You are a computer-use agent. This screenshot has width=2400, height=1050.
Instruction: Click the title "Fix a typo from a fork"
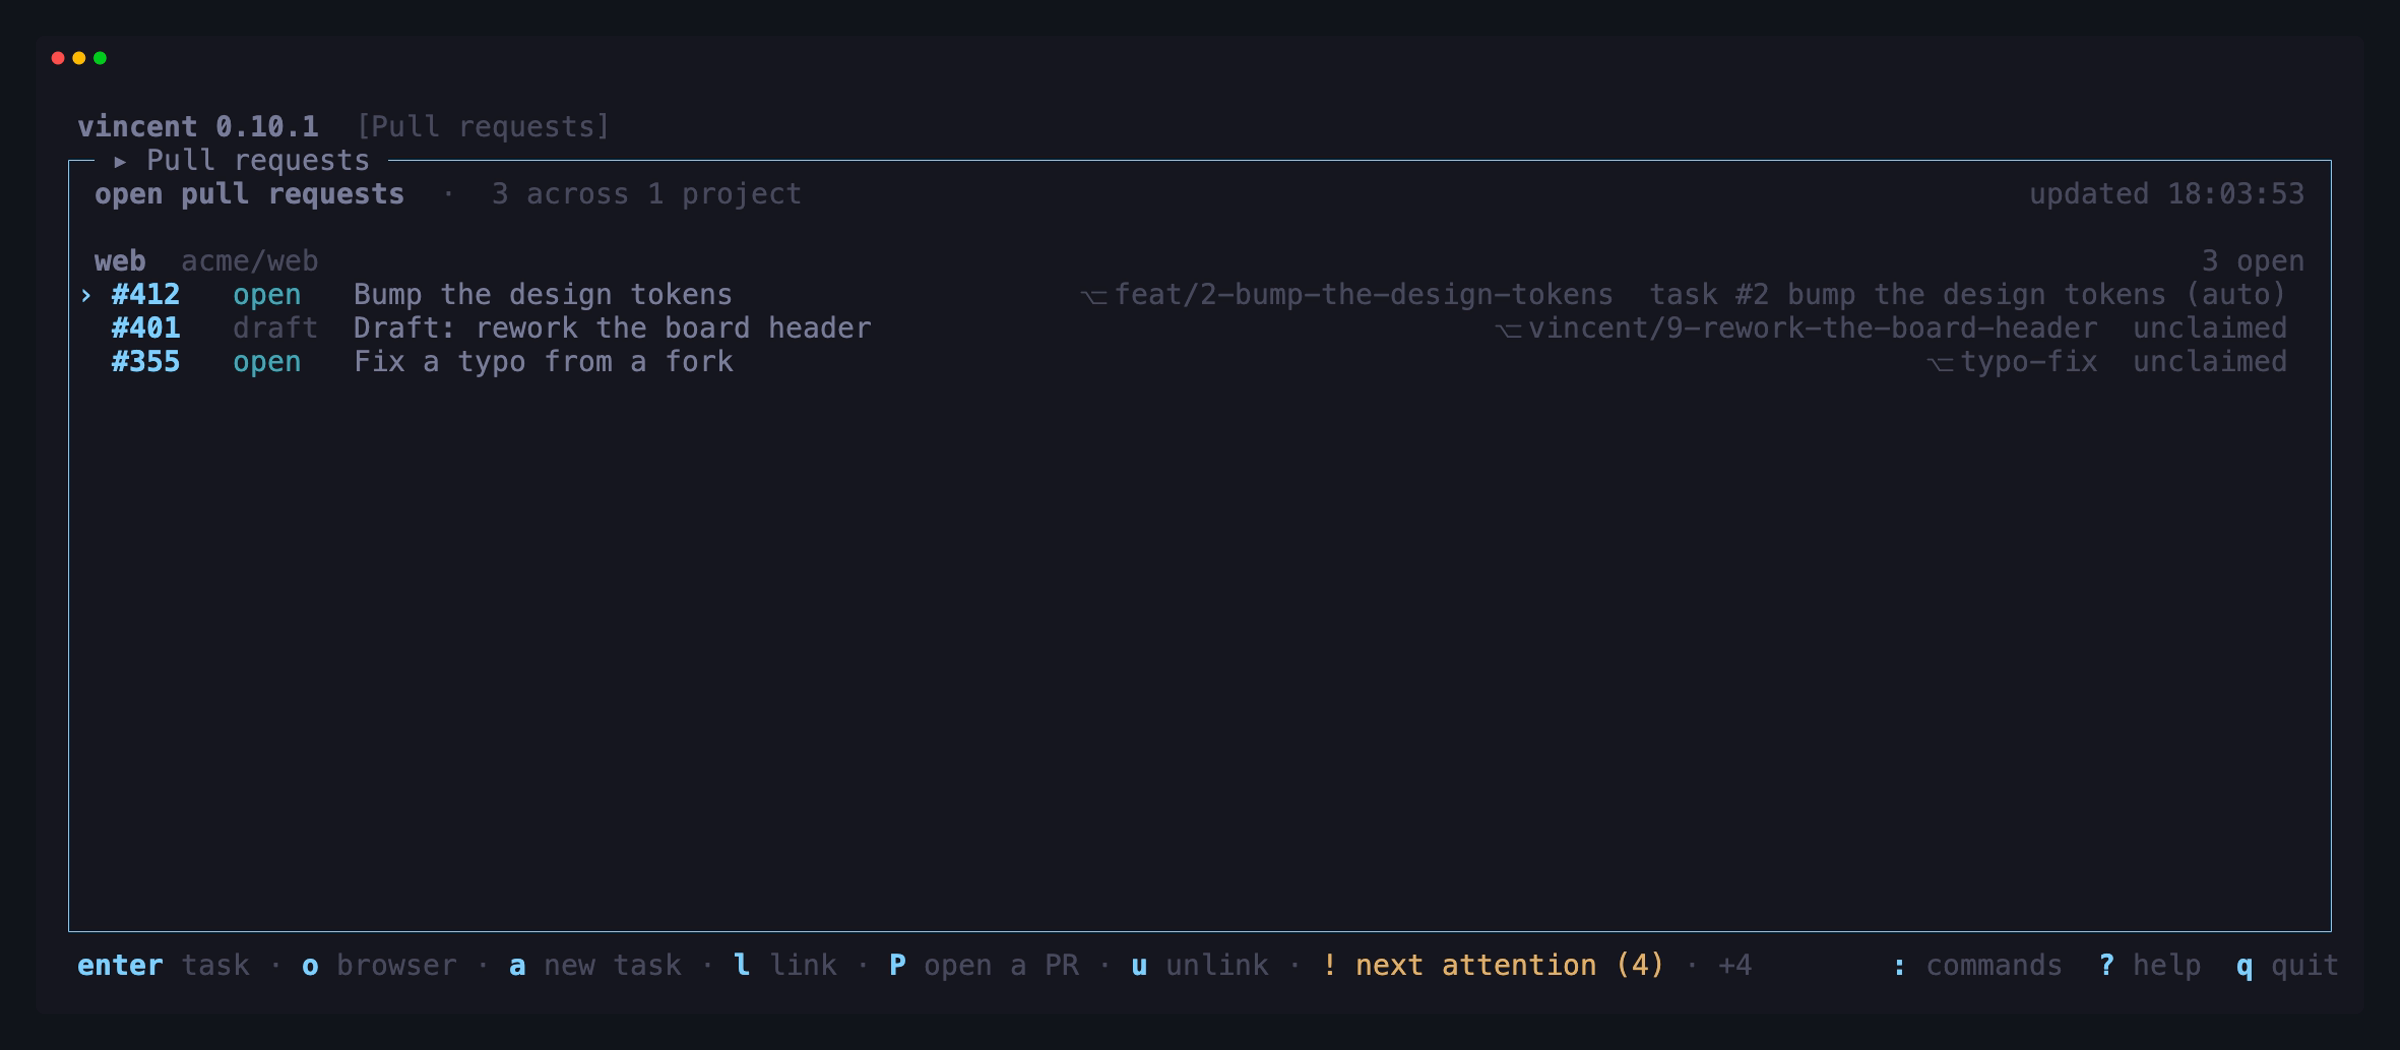point(543,362)
